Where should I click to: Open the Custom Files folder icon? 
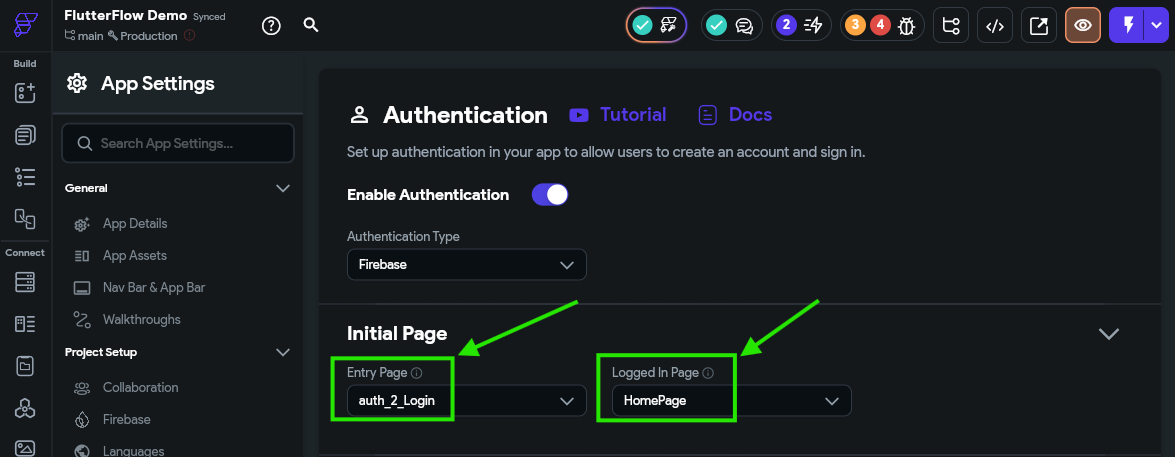(25, 366)
